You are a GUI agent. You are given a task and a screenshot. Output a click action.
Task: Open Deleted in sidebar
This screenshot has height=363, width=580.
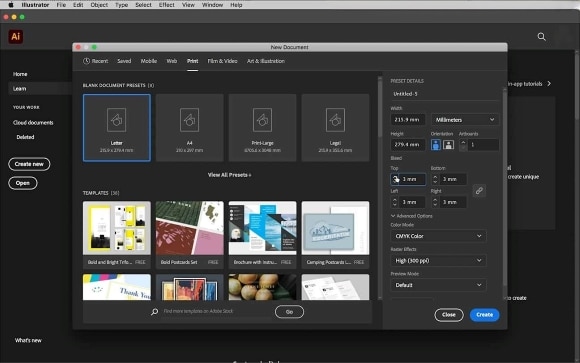(x=25, y=137)
